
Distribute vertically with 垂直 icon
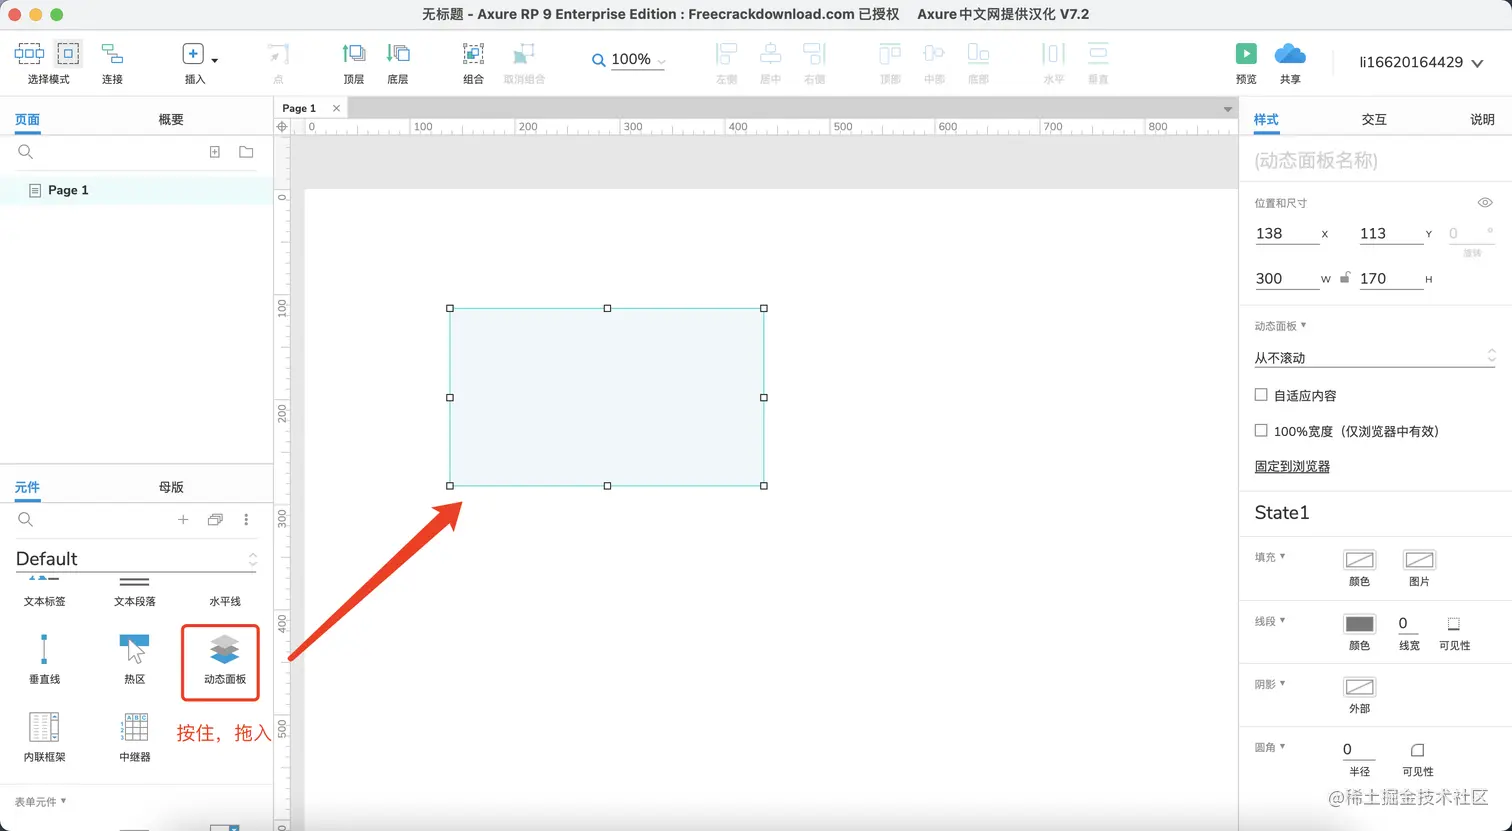point(1098,54)
